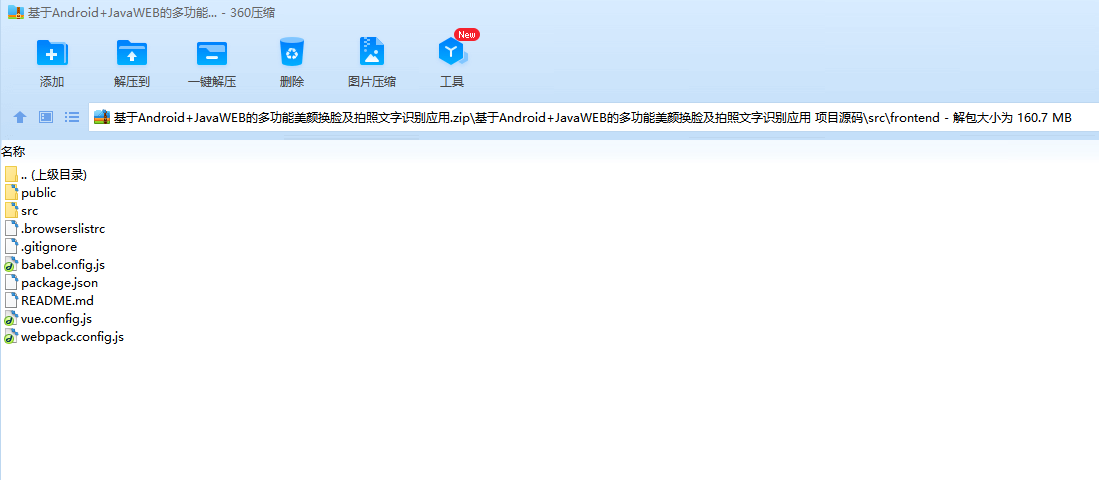Select the 'webpack.config.js' file name
This screenshot has width=1099, height=480.
73,337
